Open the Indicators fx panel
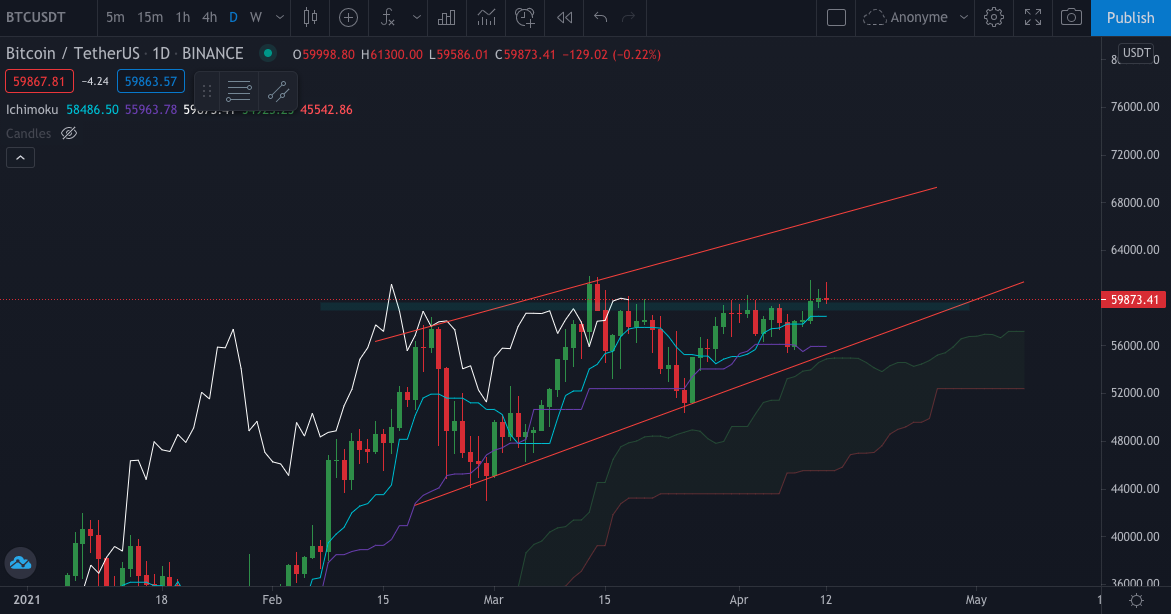The image size is (1171, 614). pos(386,18)
